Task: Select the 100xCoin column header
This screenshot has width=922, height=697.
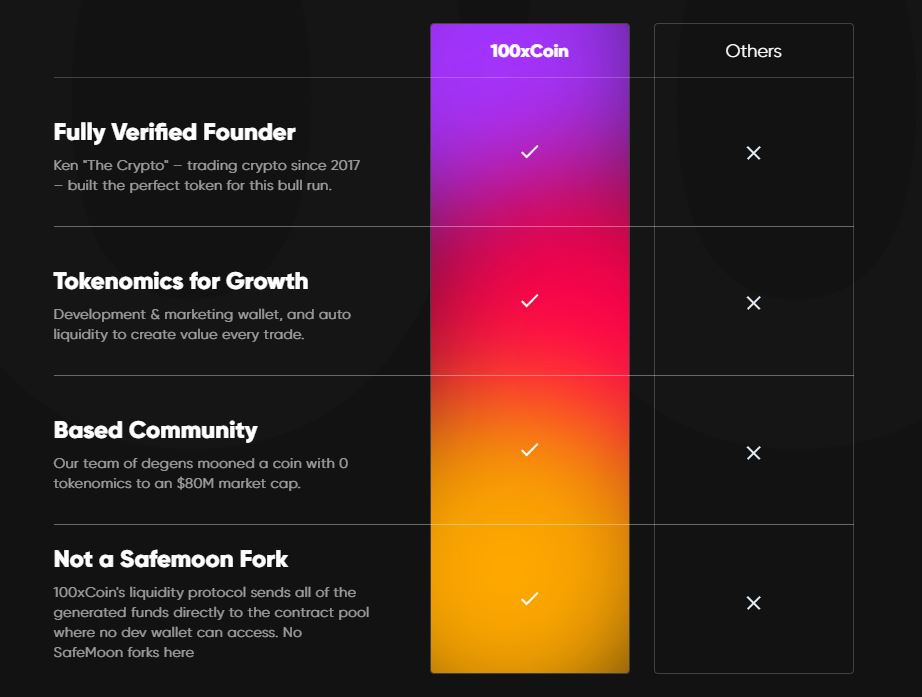Action: (529, 50)
